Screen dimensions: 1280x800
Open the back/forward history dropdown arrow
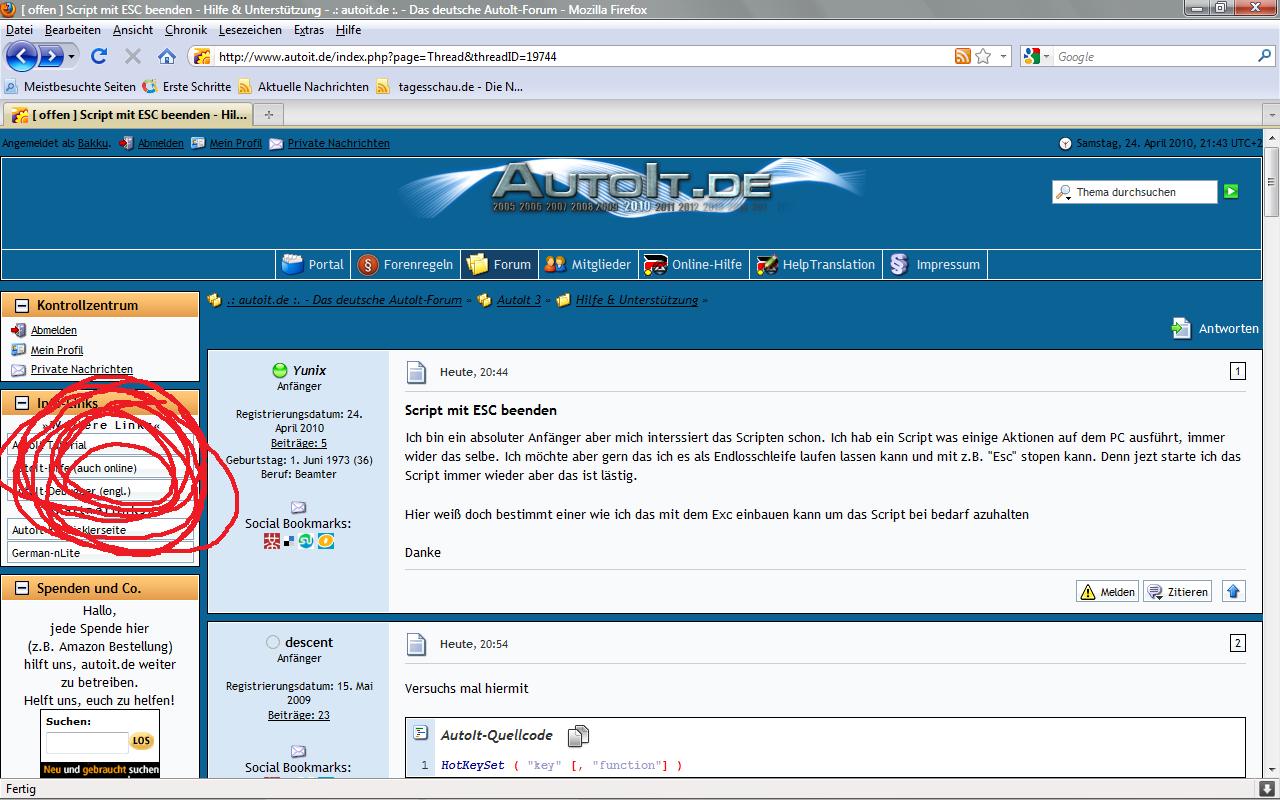[71, 56]
